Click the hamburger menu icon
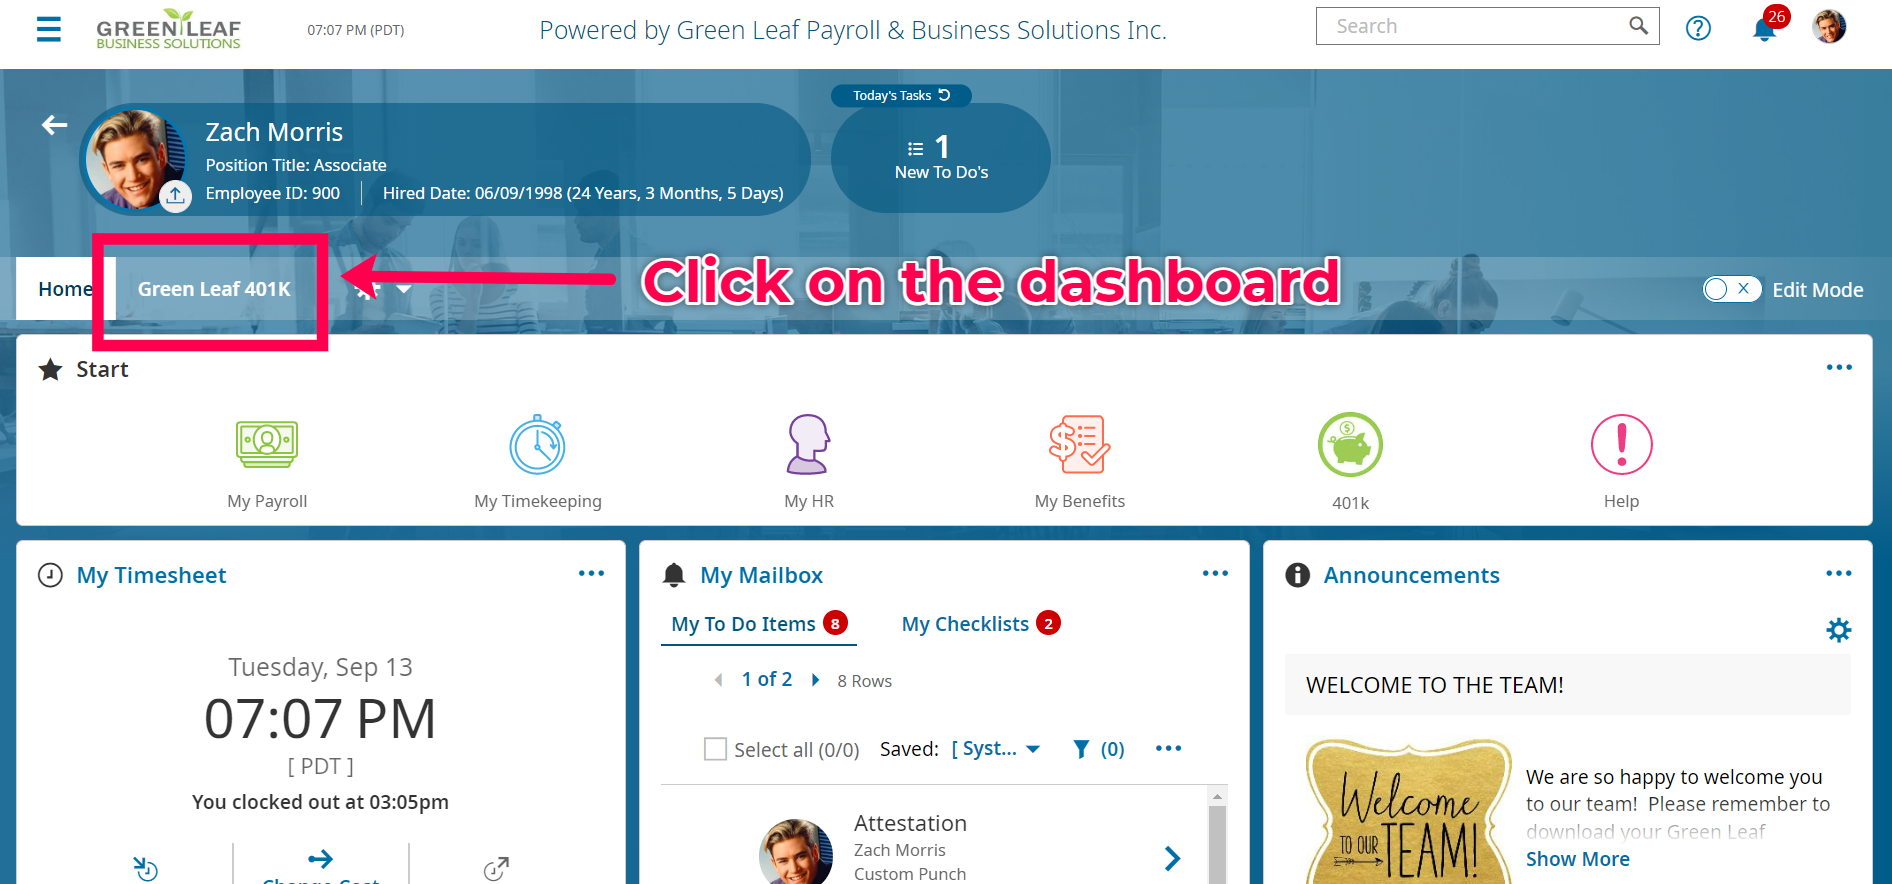 49,29
